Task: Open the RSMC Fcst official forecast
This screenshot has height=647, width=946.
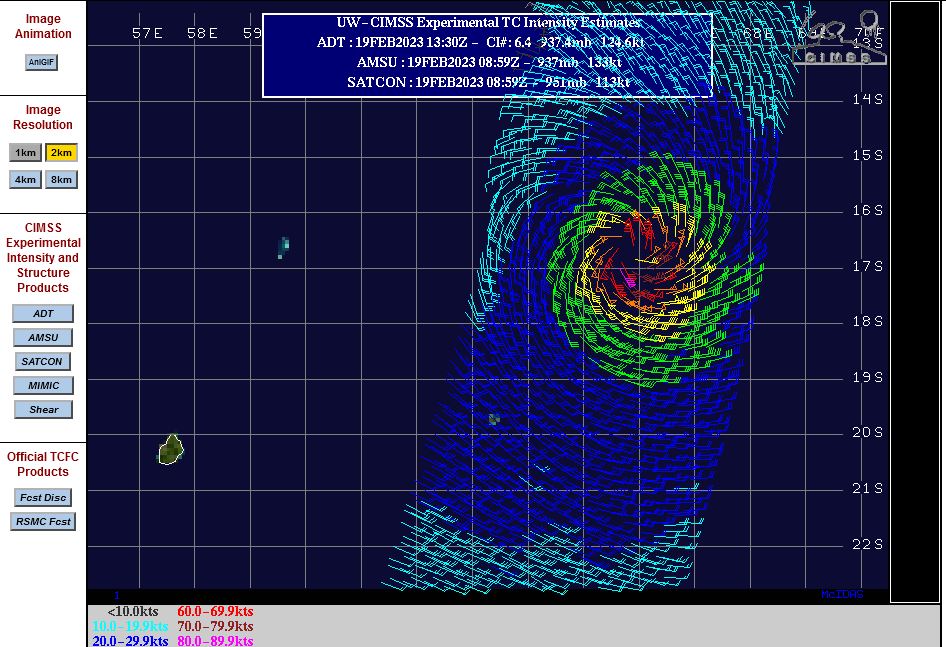Action: pos(43,522)
